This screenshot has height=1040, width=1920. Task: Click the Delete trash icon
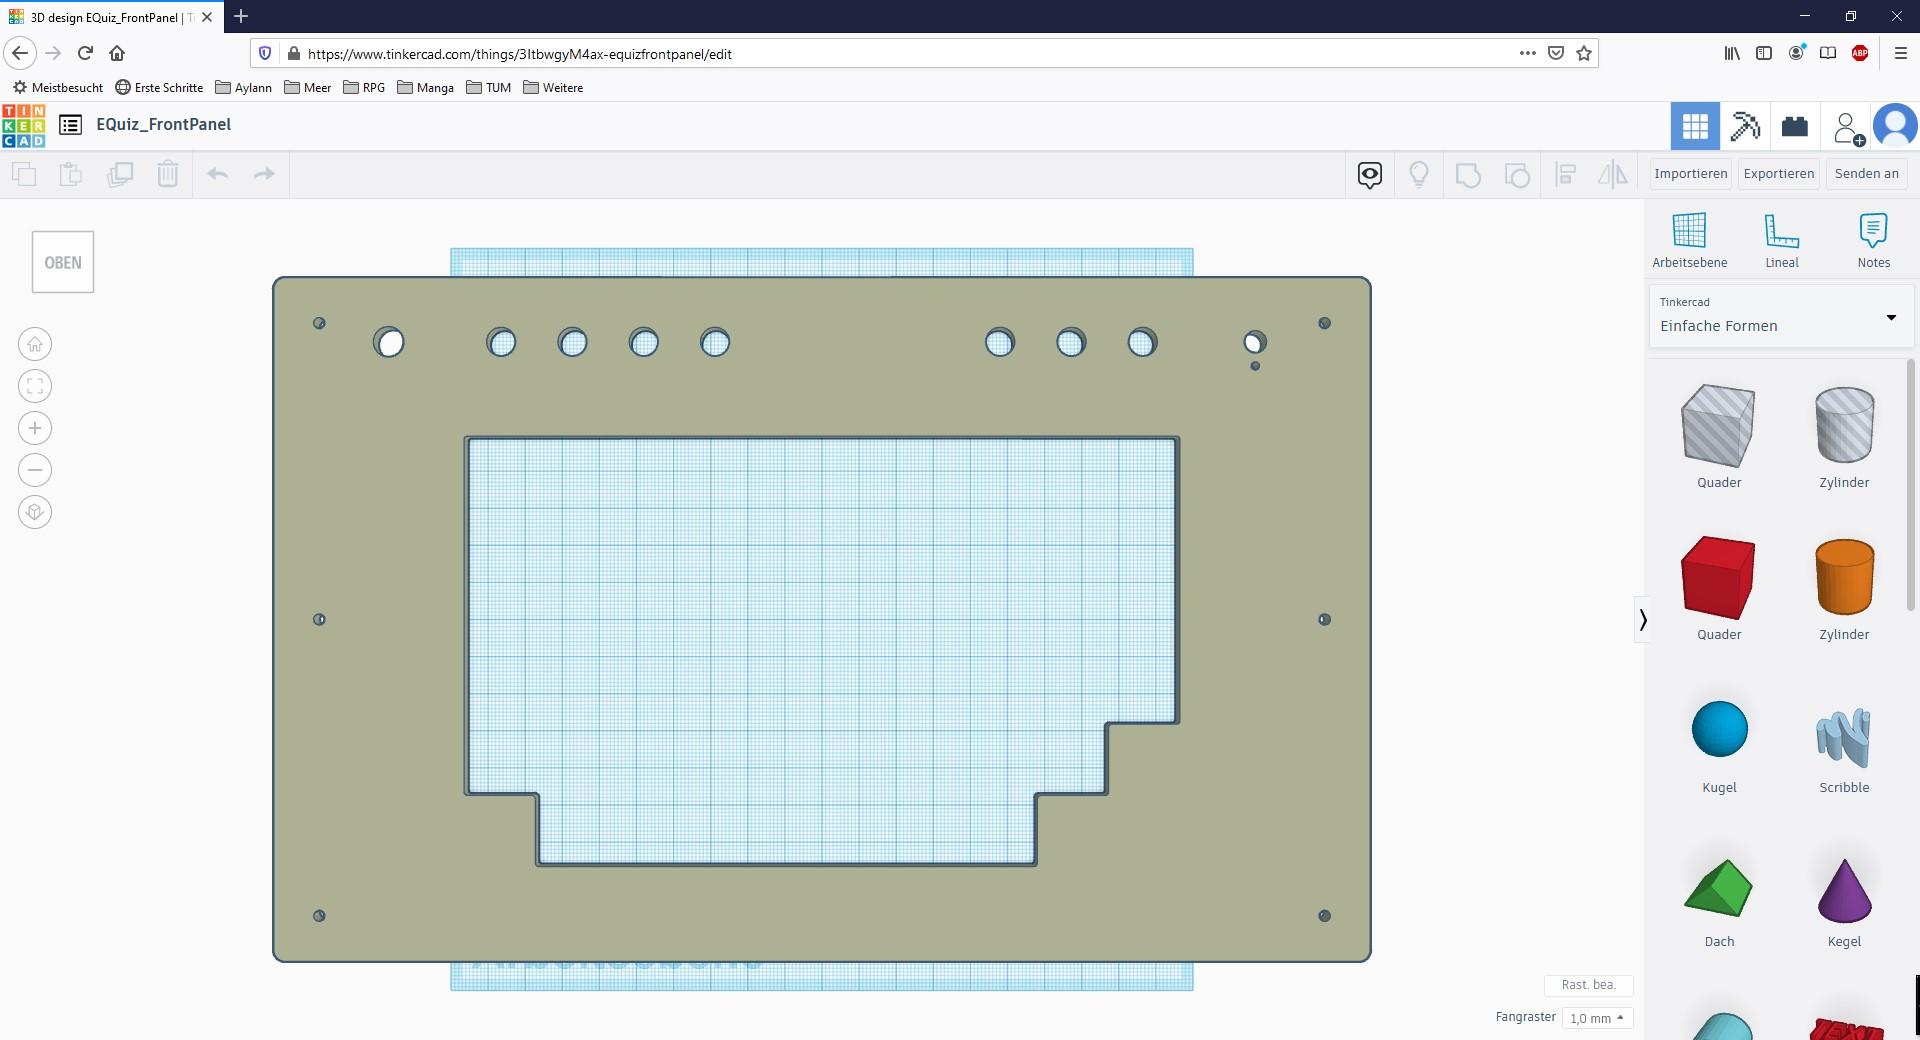tap(168, 174)
